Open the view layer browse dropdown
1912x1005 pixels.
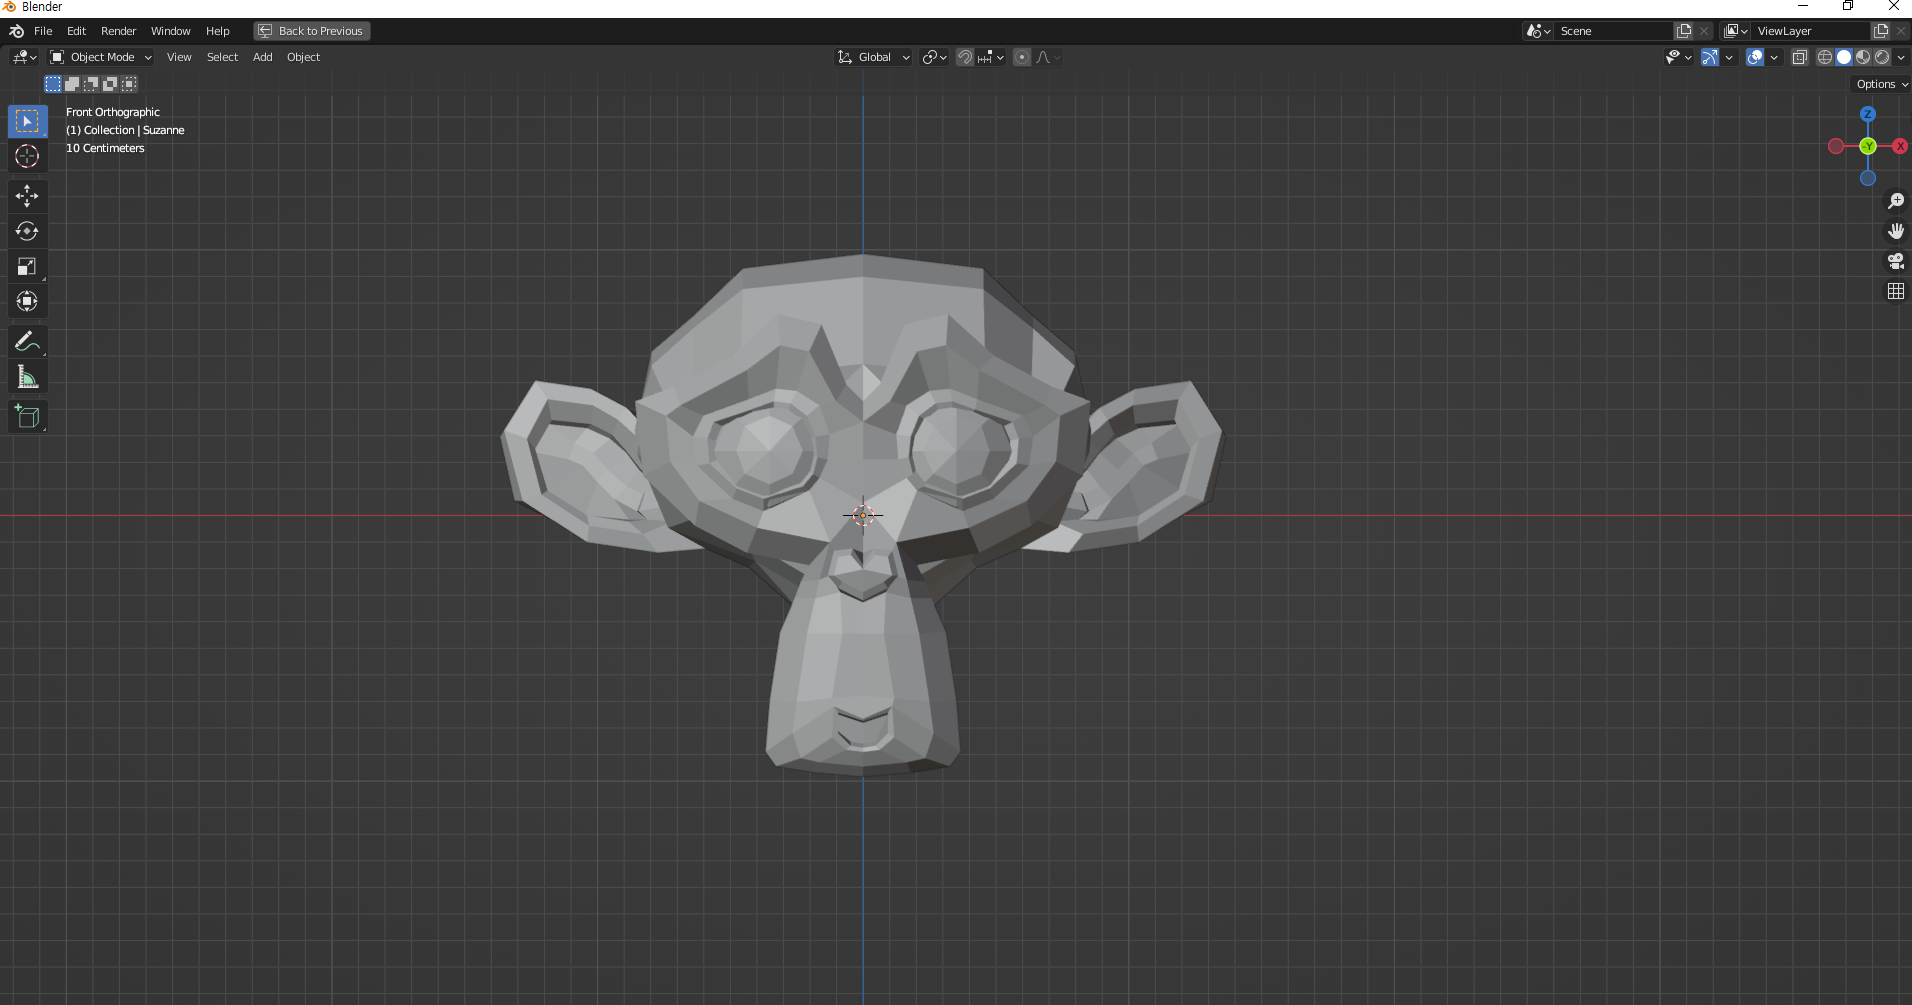click(1736, 31)
